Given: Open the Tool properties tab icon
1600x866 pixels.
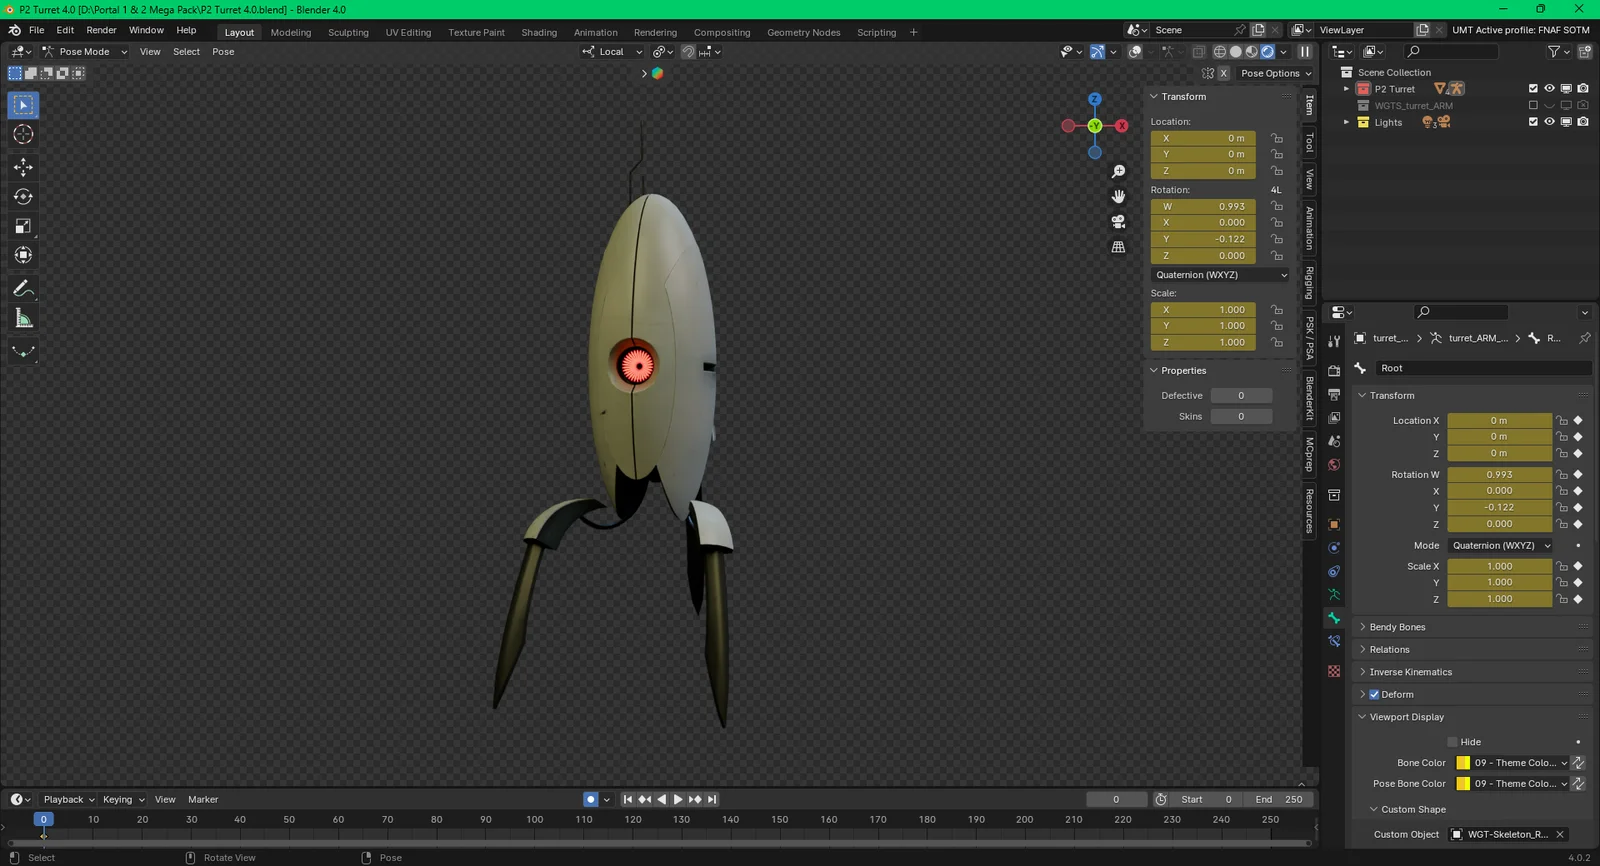Looking at the screenshot, I should 1334,342.
